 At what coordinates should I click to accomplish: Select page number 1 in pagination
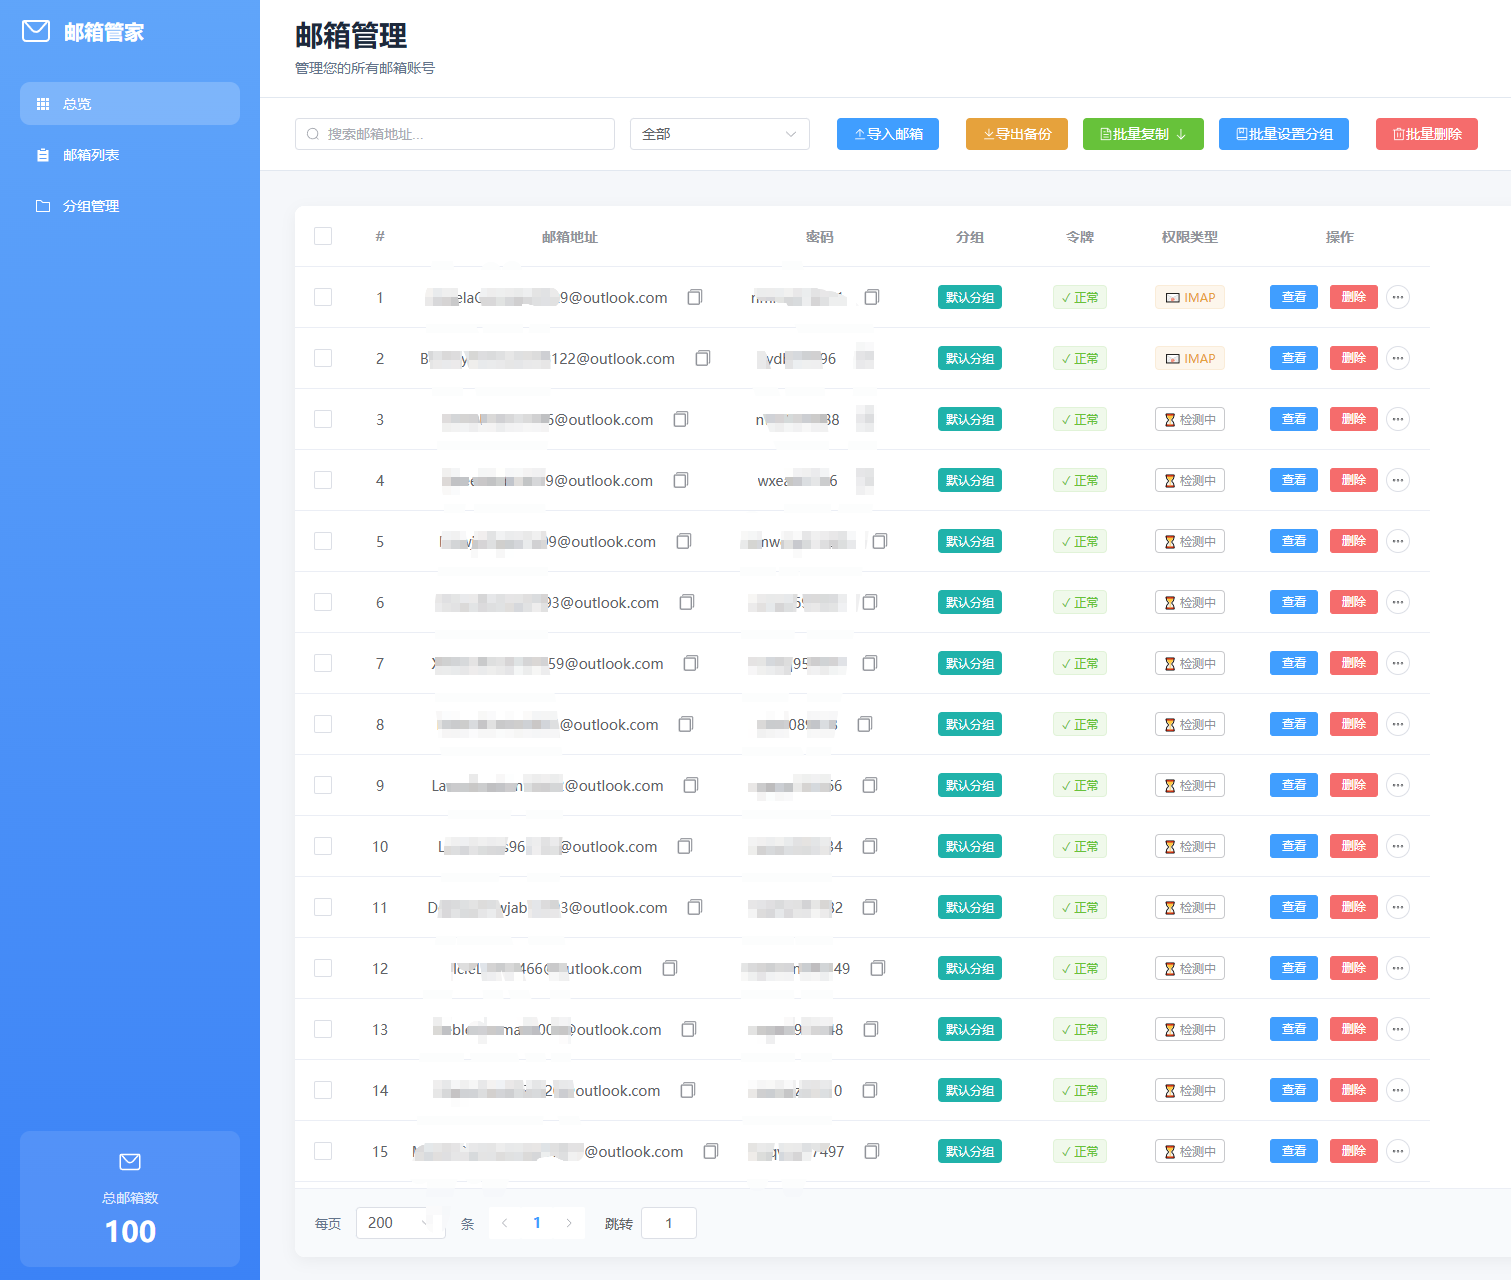(537, 1223)
